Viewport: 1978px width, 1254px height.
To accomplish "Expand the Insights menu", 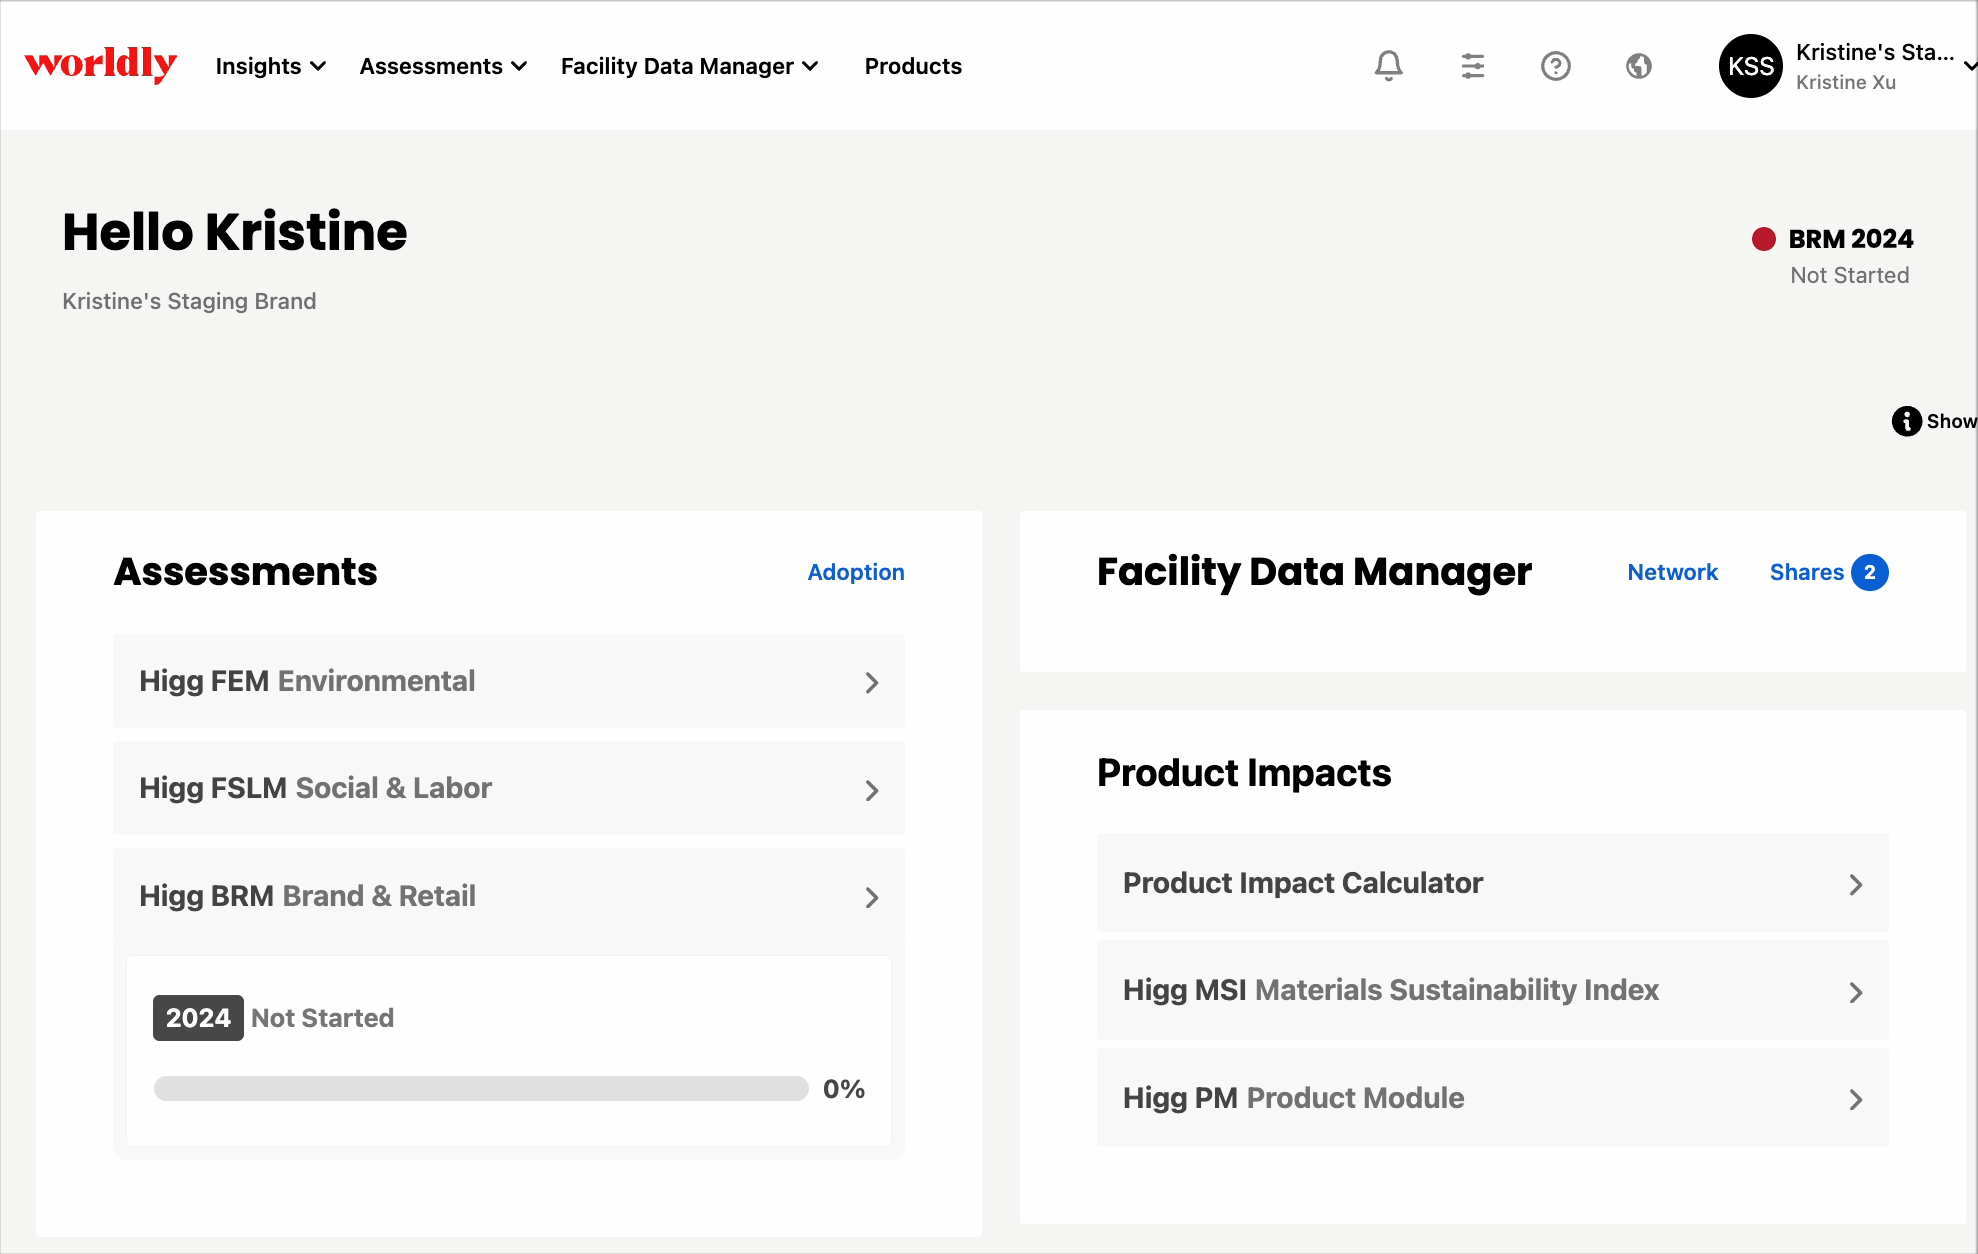I will coord(270,66).
